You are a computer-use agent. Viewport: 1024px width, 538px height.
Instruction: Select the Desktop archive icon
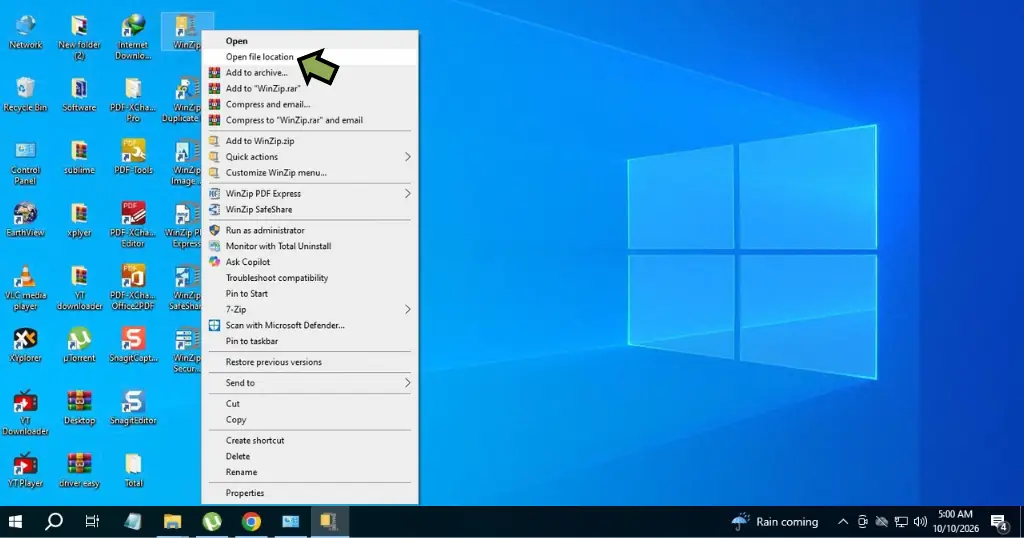(79, 408)
